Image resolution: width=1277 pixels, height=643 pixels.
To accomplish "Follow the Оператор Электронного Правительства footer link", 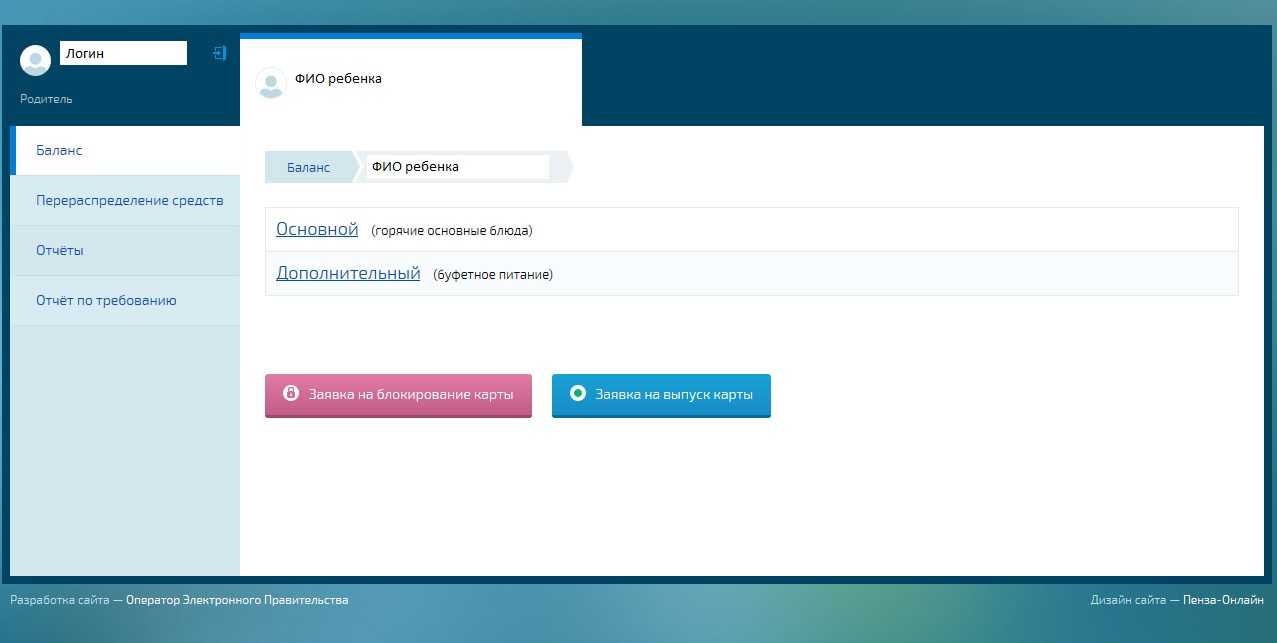I will [237, 600].
